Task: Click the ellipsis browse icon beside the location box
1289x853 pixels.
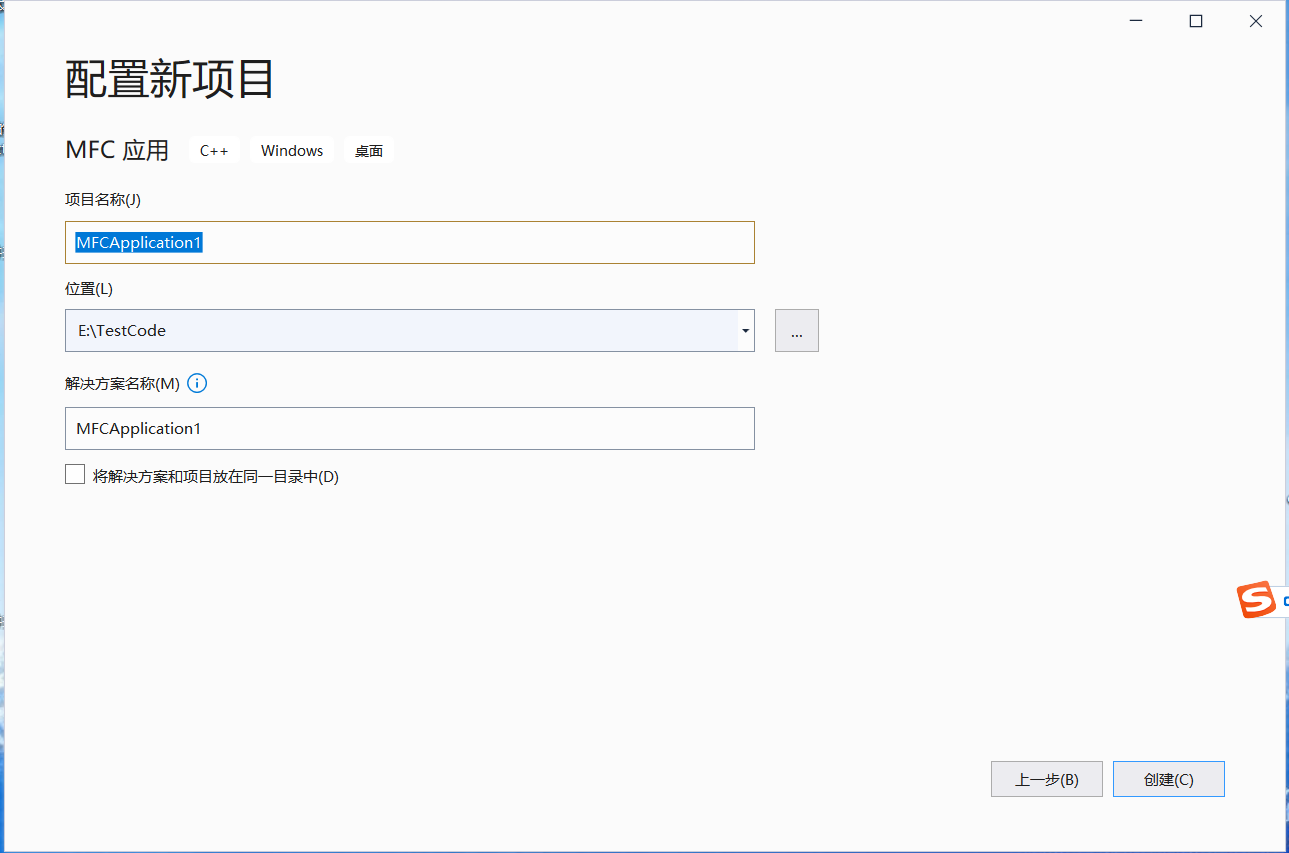Action: 796,330
